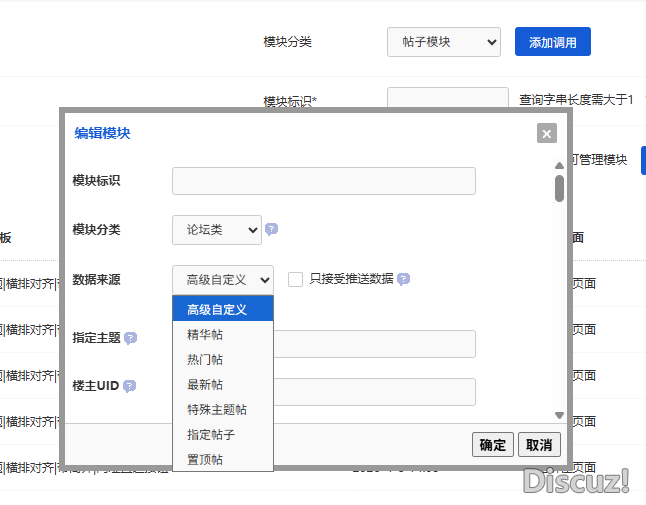Click help icon next to 楼主UID
Screen dimensions: 646x505
pyautogui.click(x=129, y=386)
